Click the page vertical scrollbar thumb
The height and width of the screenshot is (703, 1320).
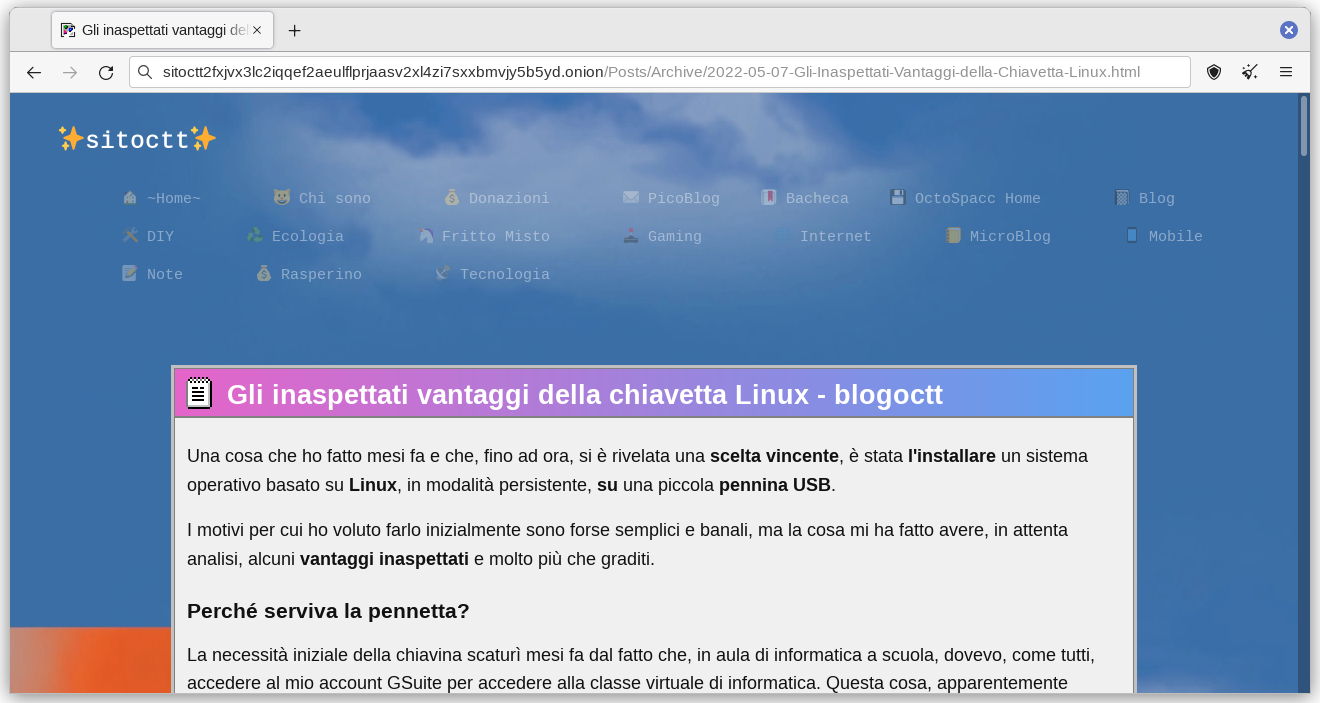point(1303,126)
